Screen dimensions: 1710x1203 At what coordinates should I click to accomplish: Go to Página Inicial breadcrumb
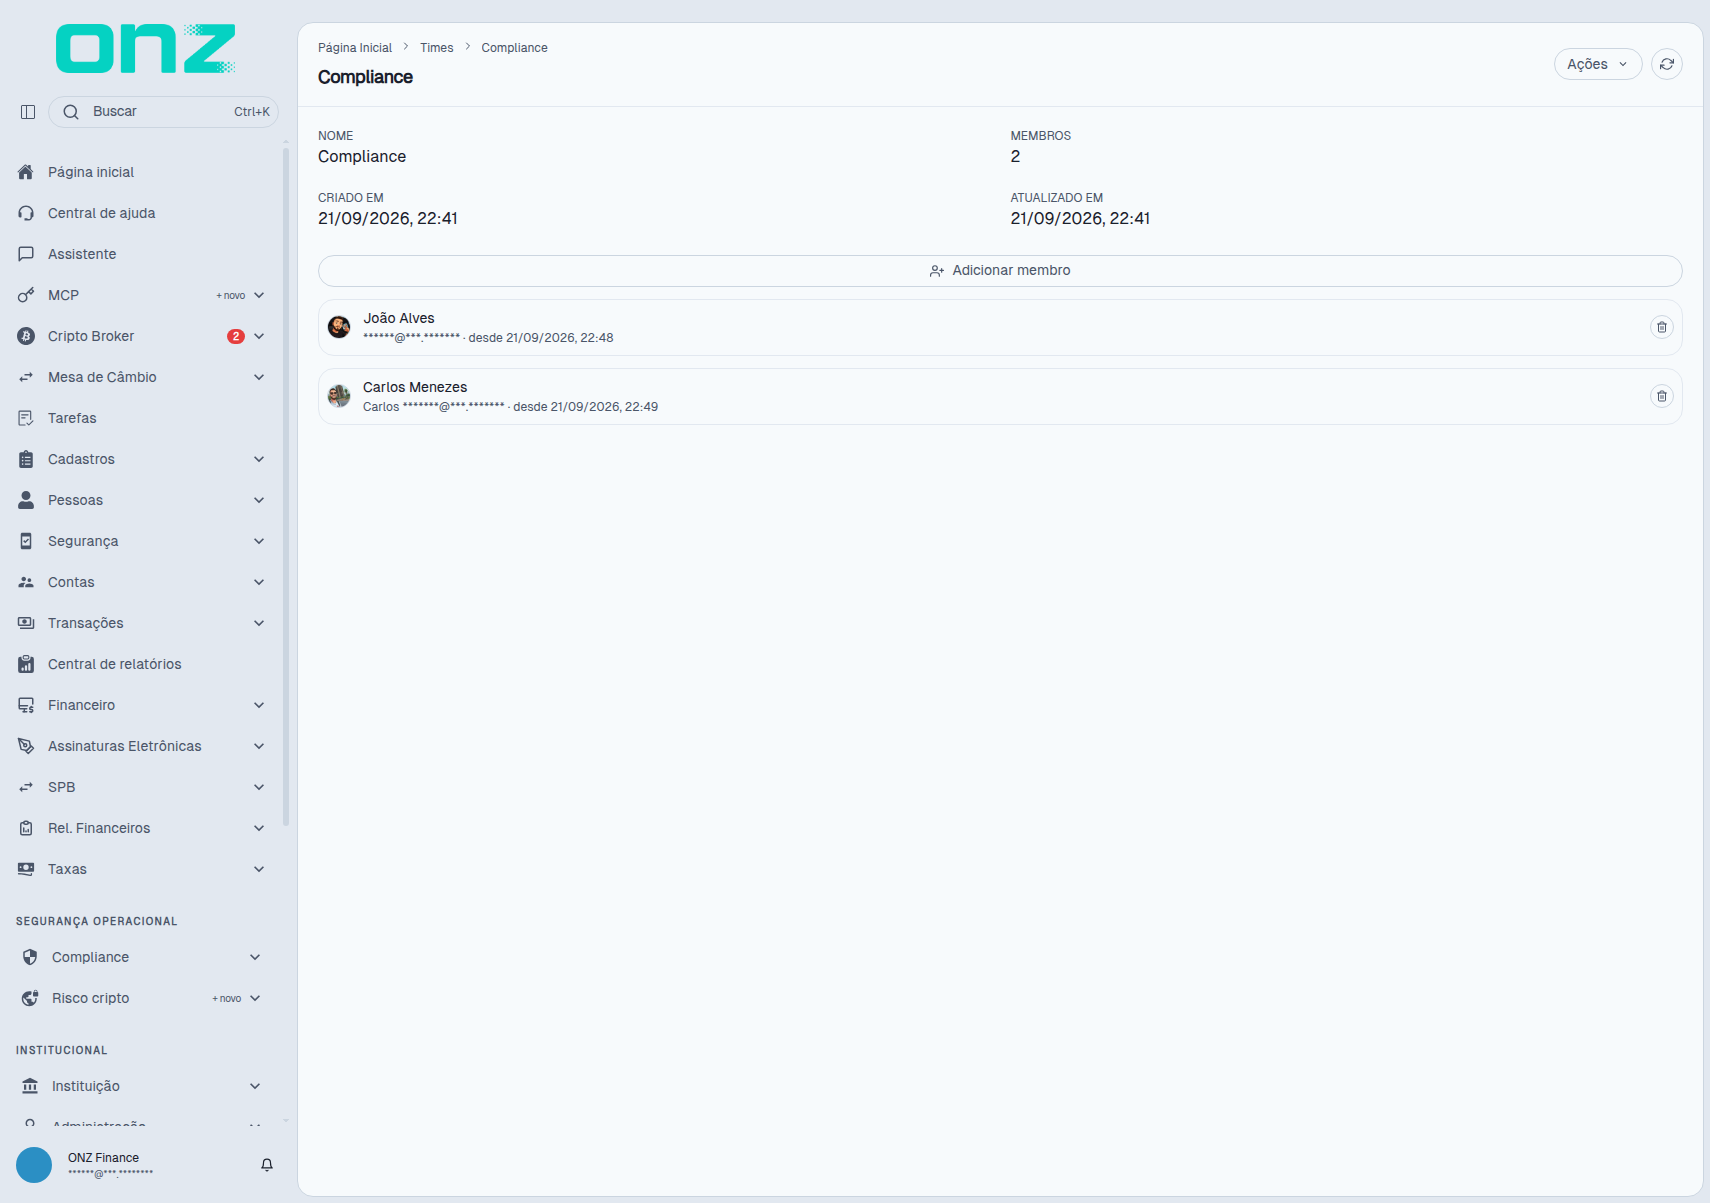click(x=355, y=48)
